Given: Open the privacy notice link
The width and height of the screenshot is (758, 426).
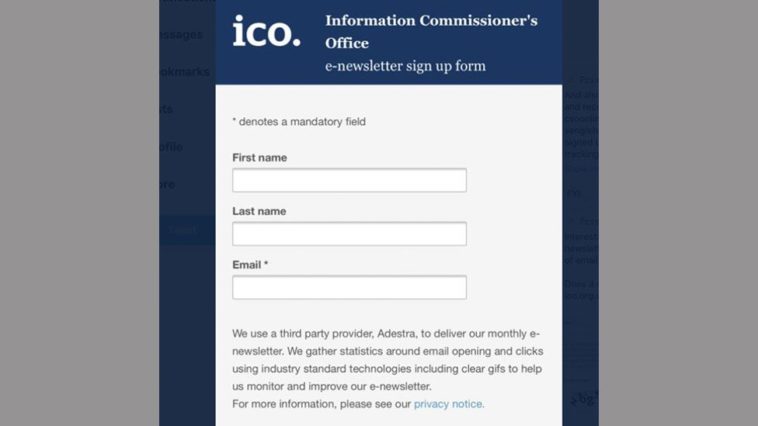Looking at the screenshot, I should [449, 404].
